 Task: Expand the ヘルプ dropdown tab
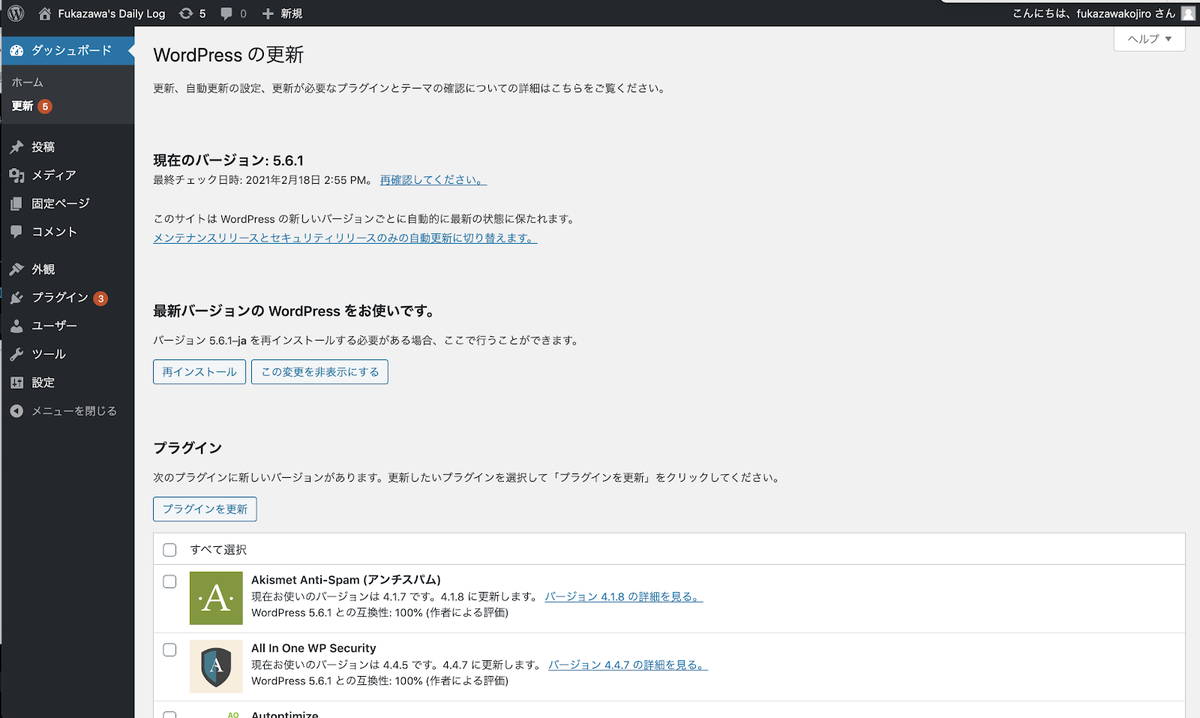1149,38
